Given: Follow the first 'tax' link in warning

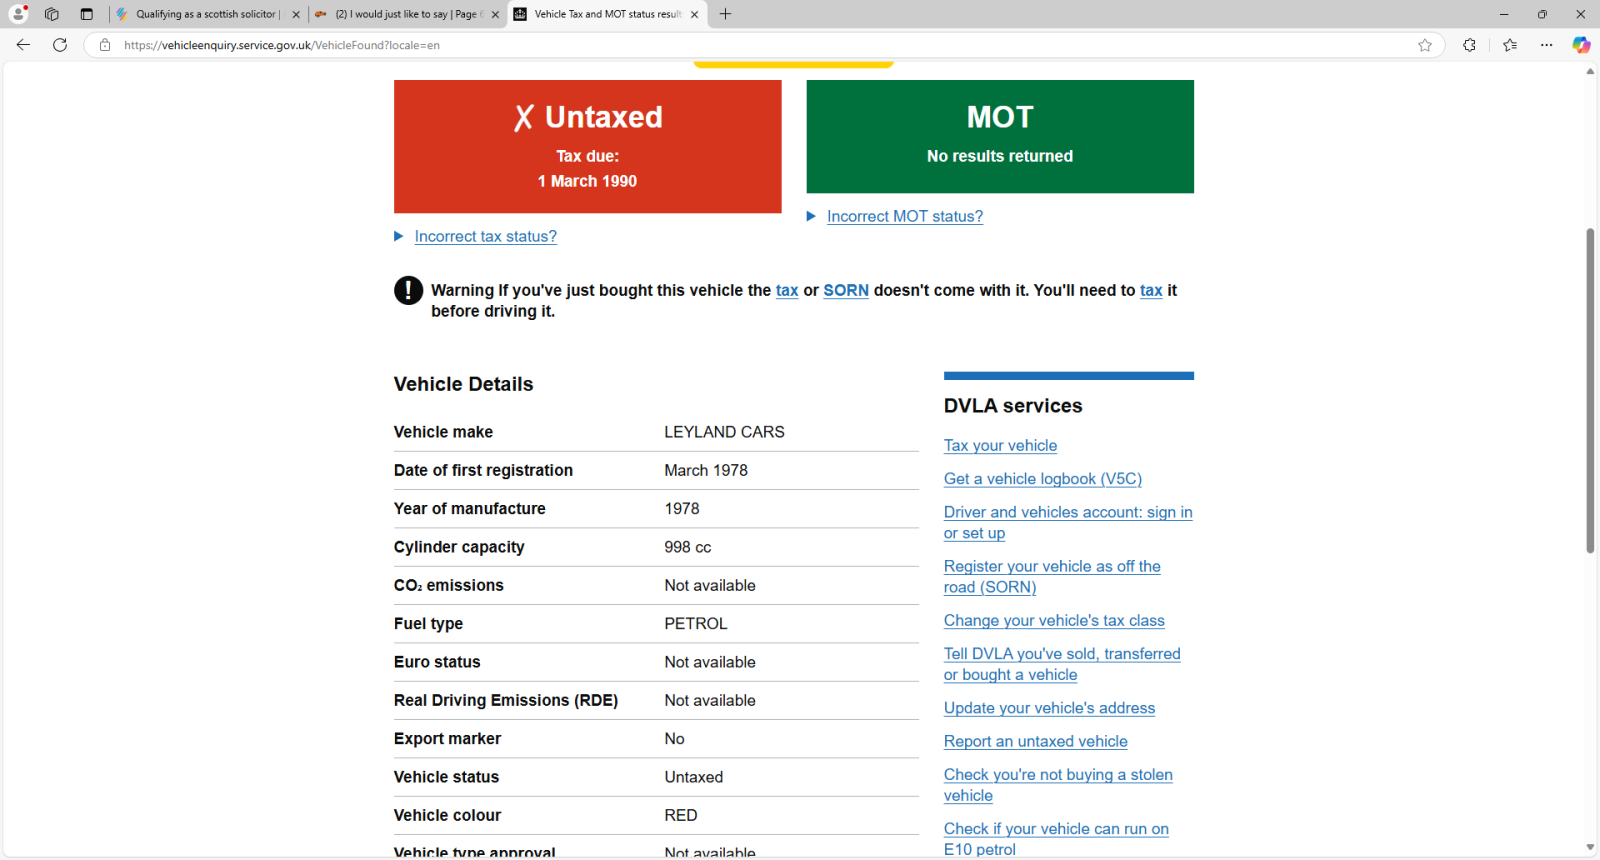Looking at the screenshot, I should [x=787, y=291].
